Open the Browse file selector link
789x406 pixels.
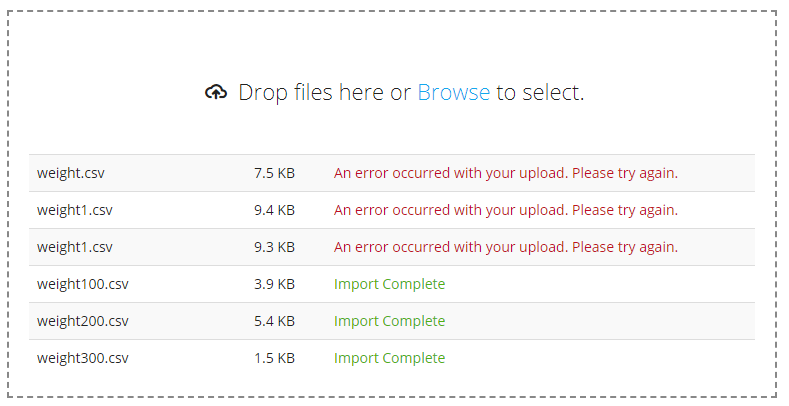click(x=453, y=93)
